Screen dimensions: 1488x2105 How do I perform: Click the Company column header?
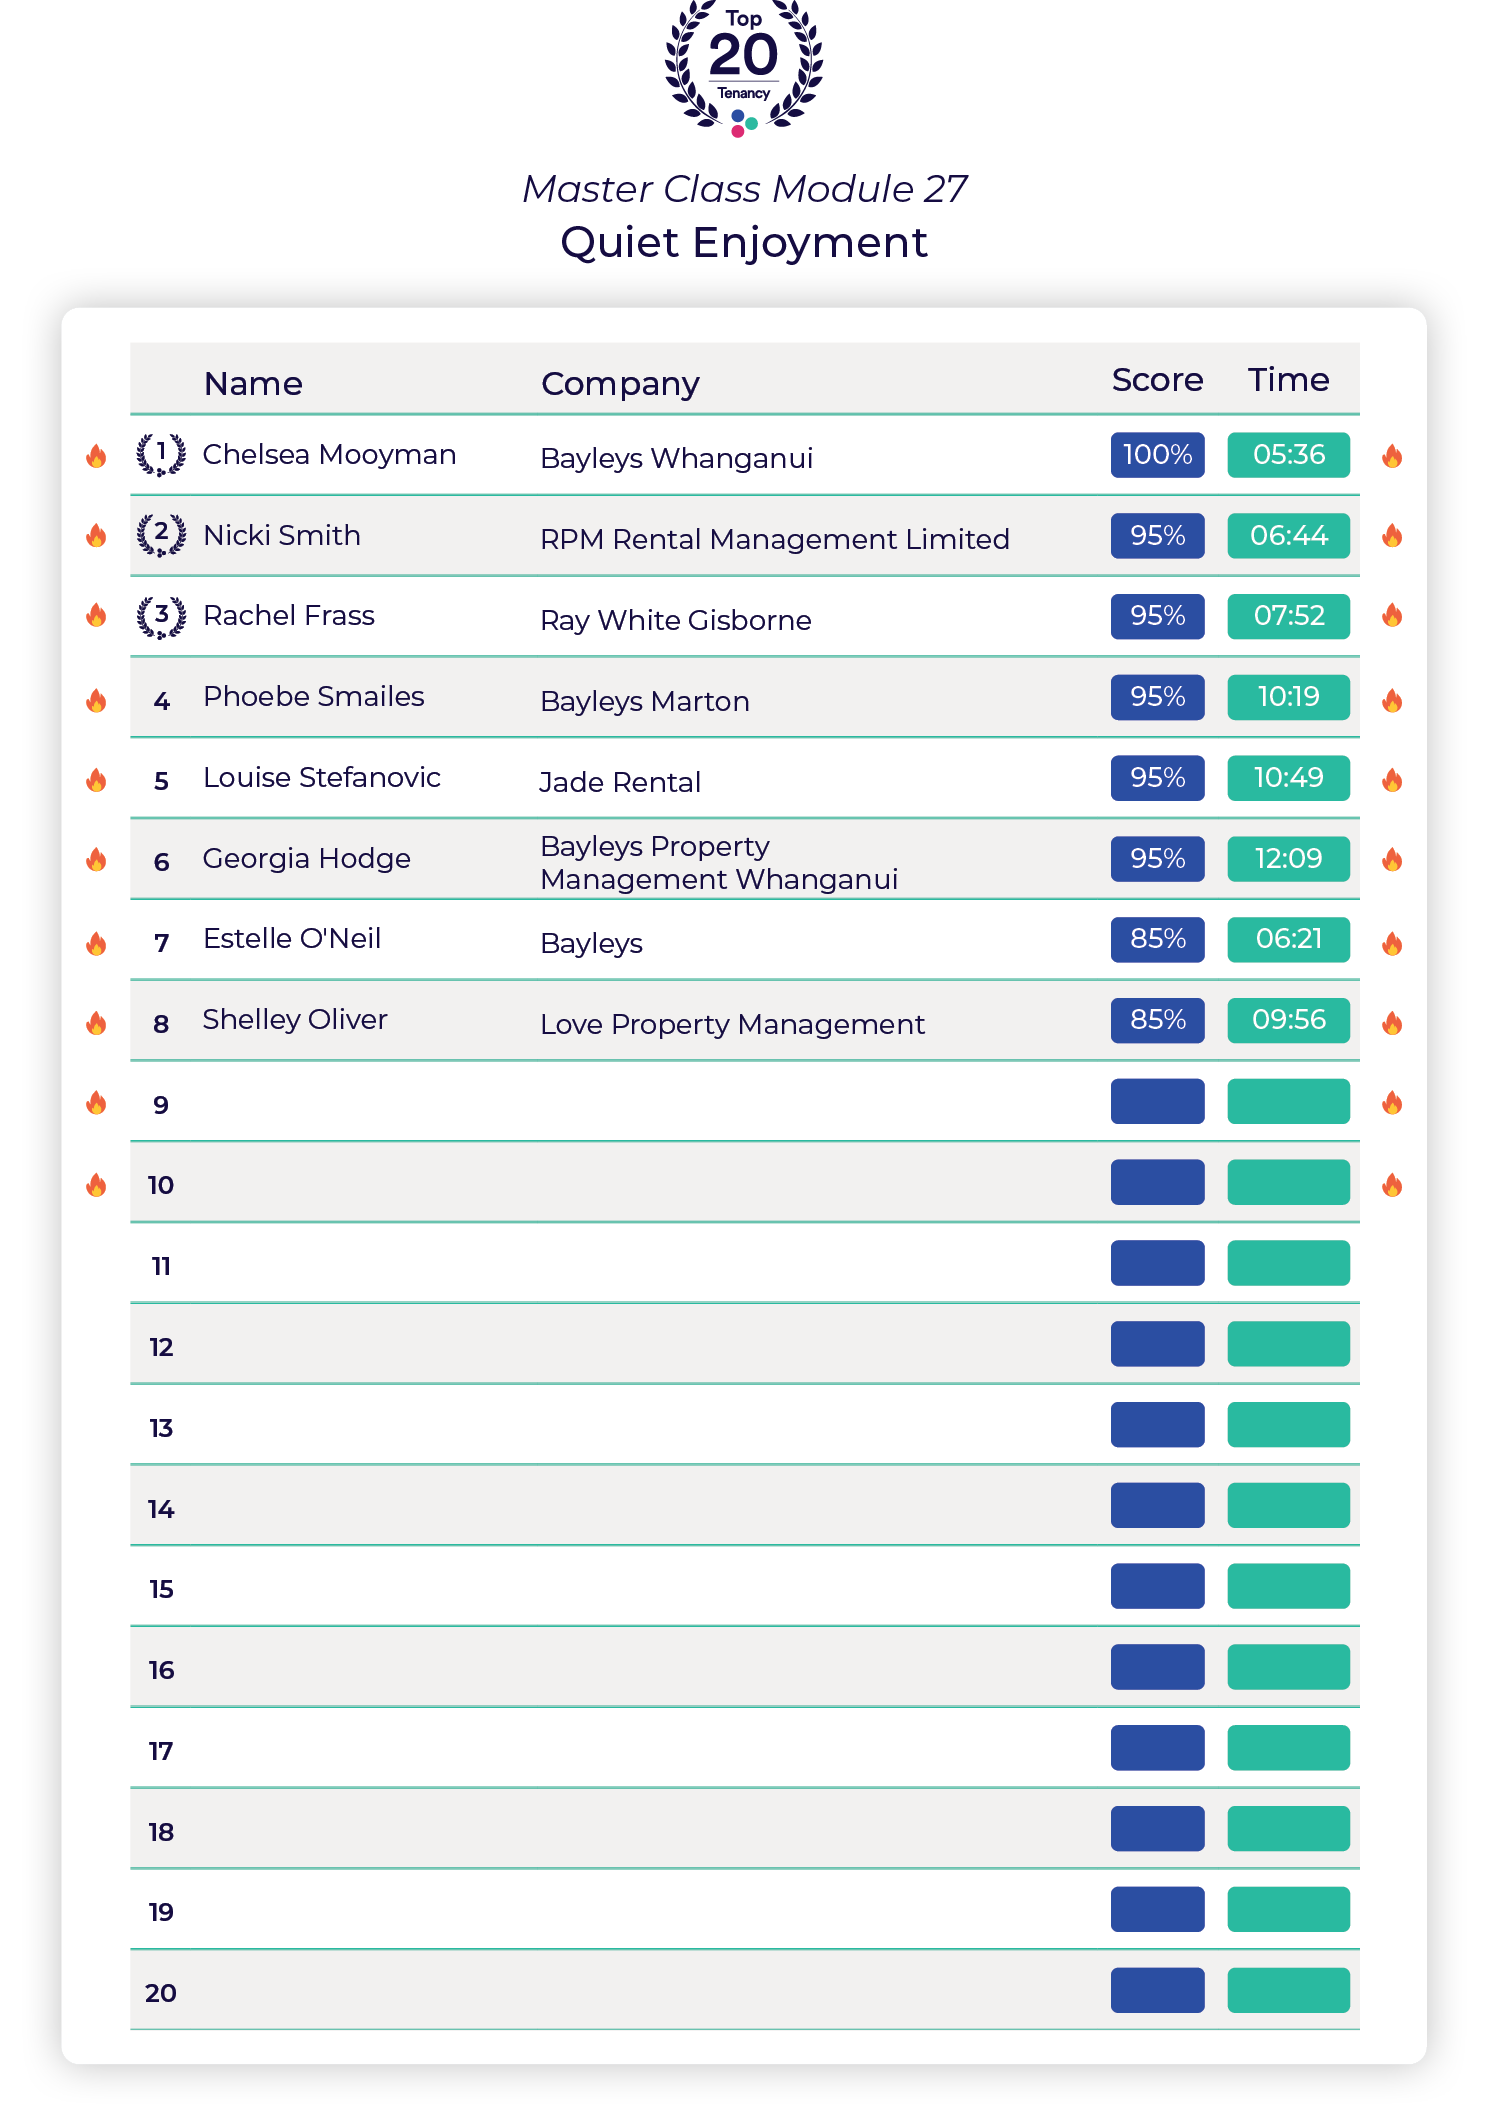pos(620,383)
